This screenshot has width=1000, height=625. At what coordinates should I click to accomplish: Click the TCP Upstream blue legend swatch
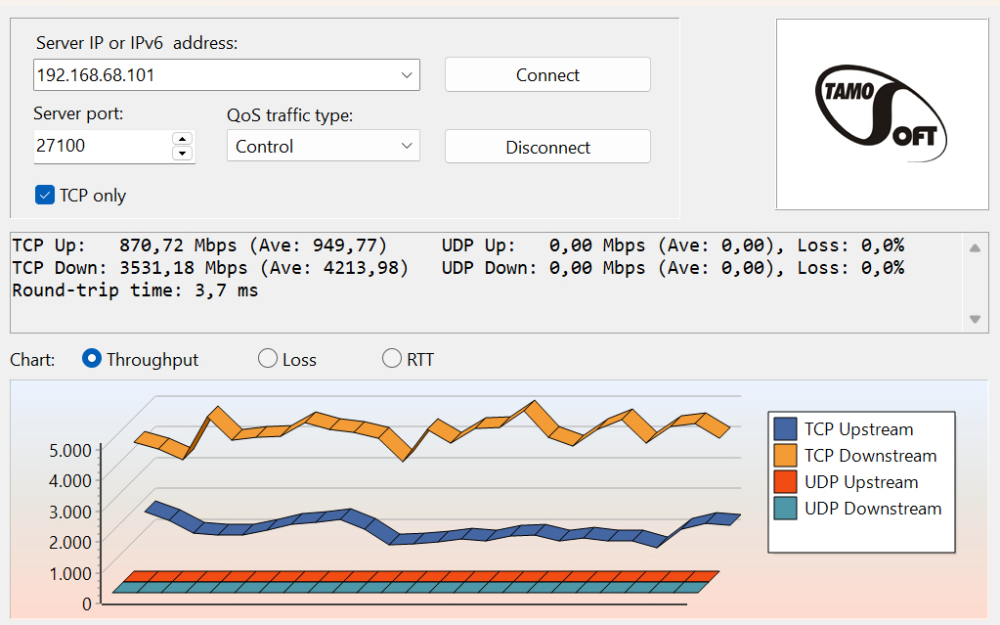(x=786, y=430)
